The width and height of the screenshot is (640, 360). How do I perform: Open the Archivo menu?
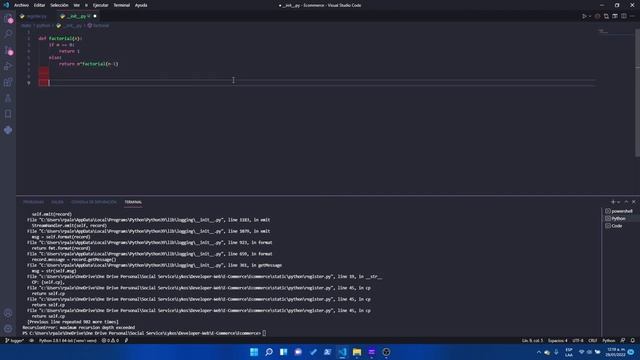point(22,5)
